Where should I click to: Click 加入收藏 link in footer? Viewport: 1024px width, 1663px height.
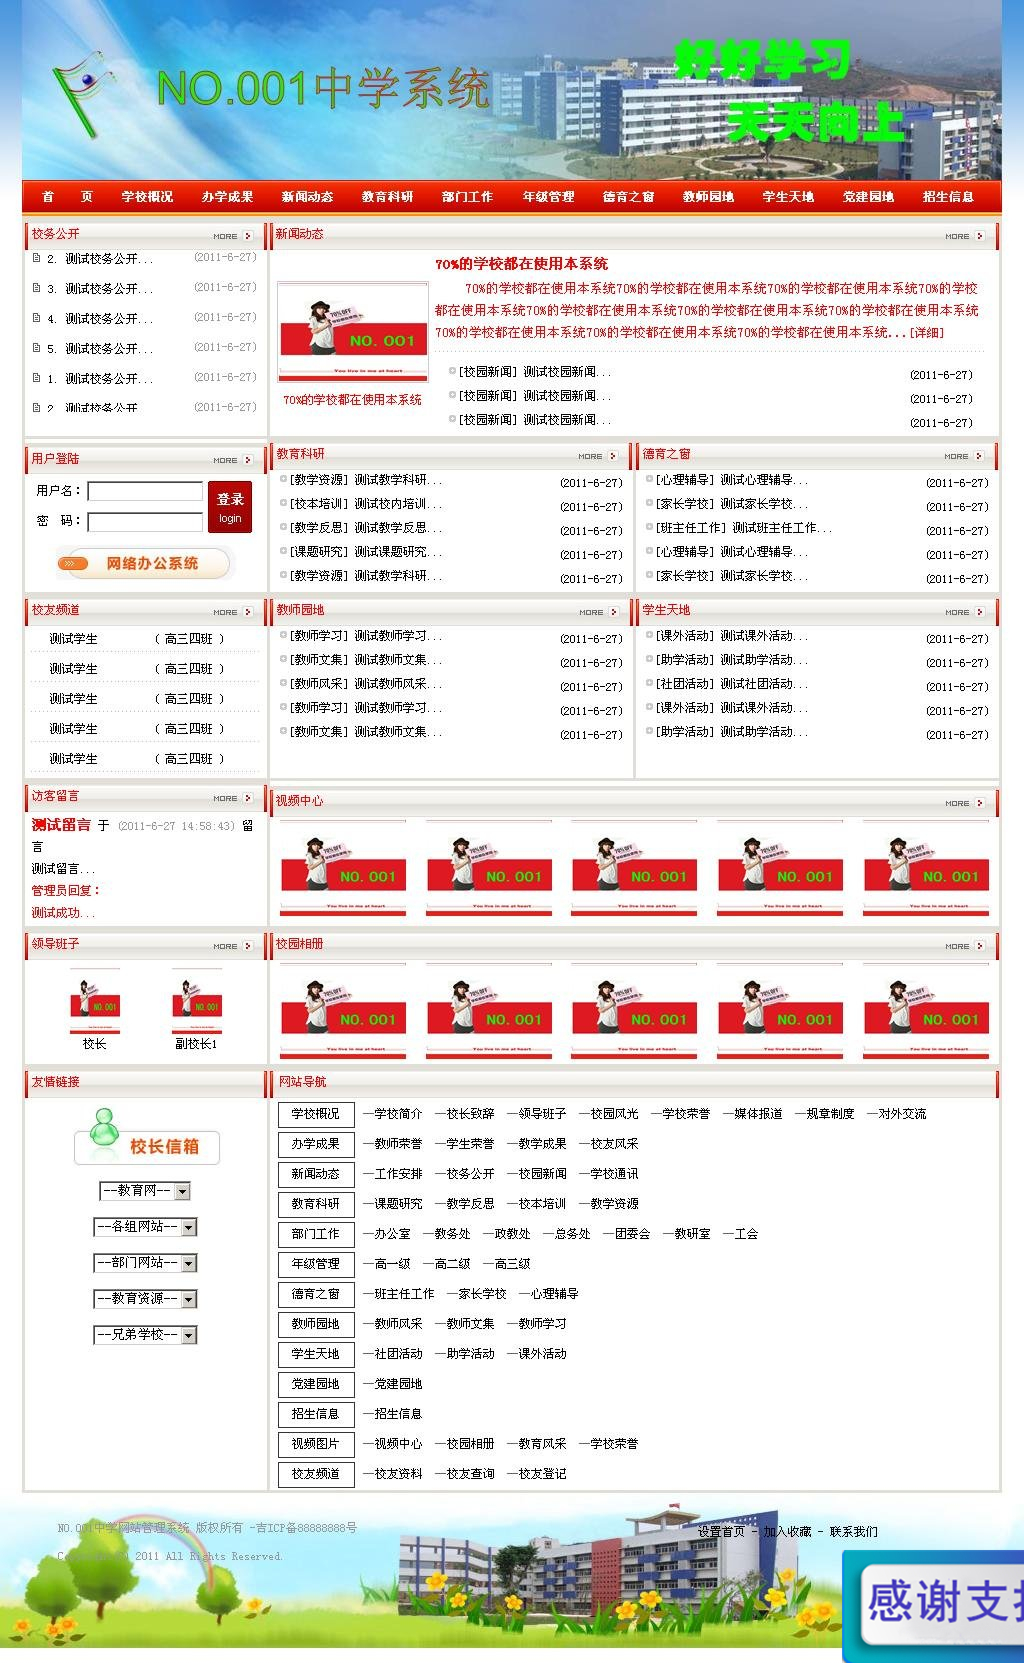(787, 1532)
